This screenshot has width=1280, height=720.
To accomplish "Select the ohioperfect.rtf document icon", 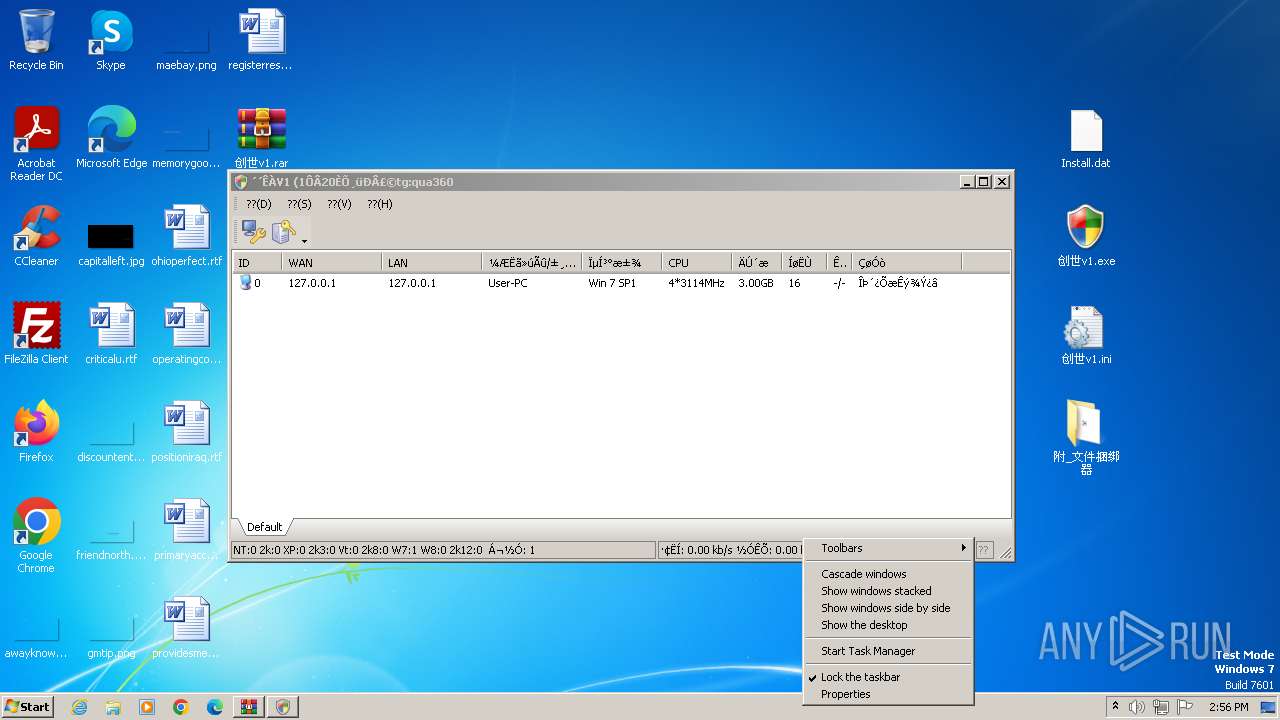I will [186, 236].
